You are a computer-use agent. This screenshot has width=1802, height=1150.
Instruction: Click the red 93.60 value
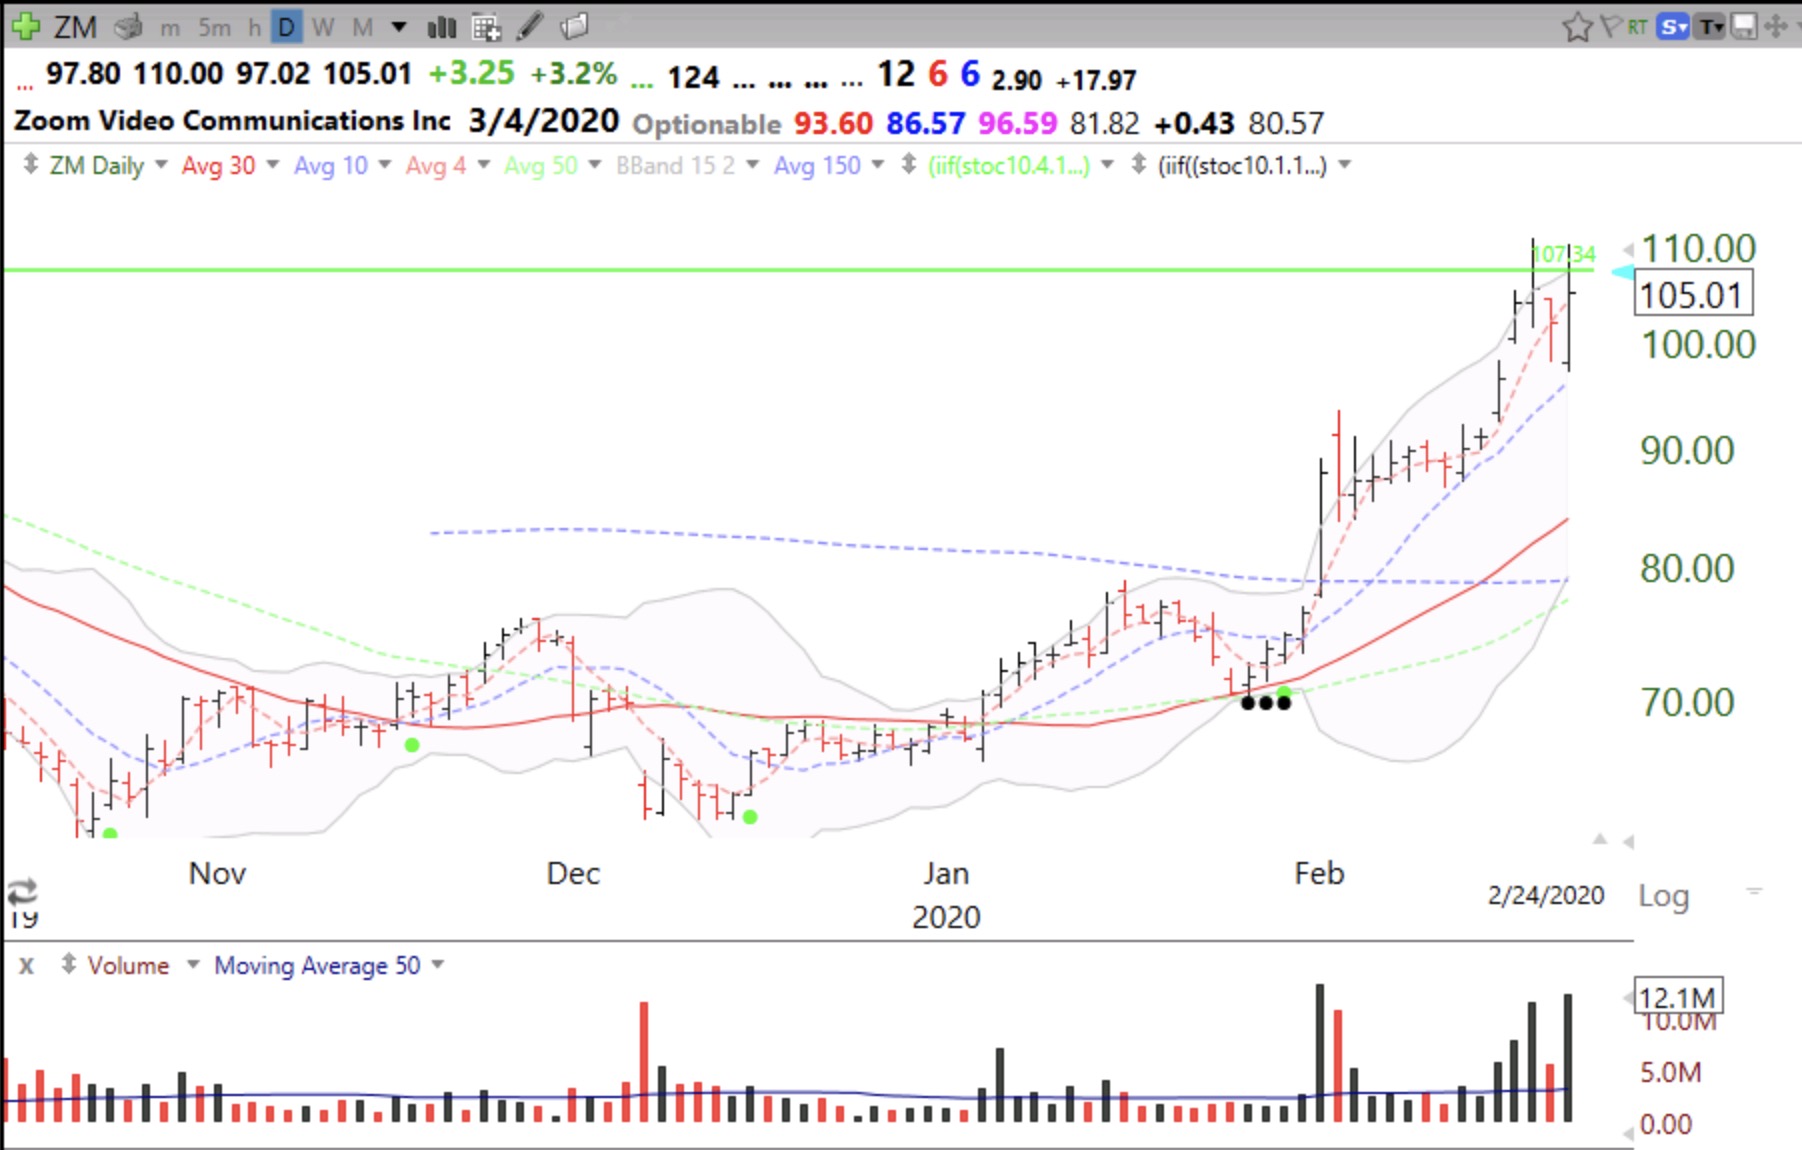pyautogui.click(x=833, y=123)
